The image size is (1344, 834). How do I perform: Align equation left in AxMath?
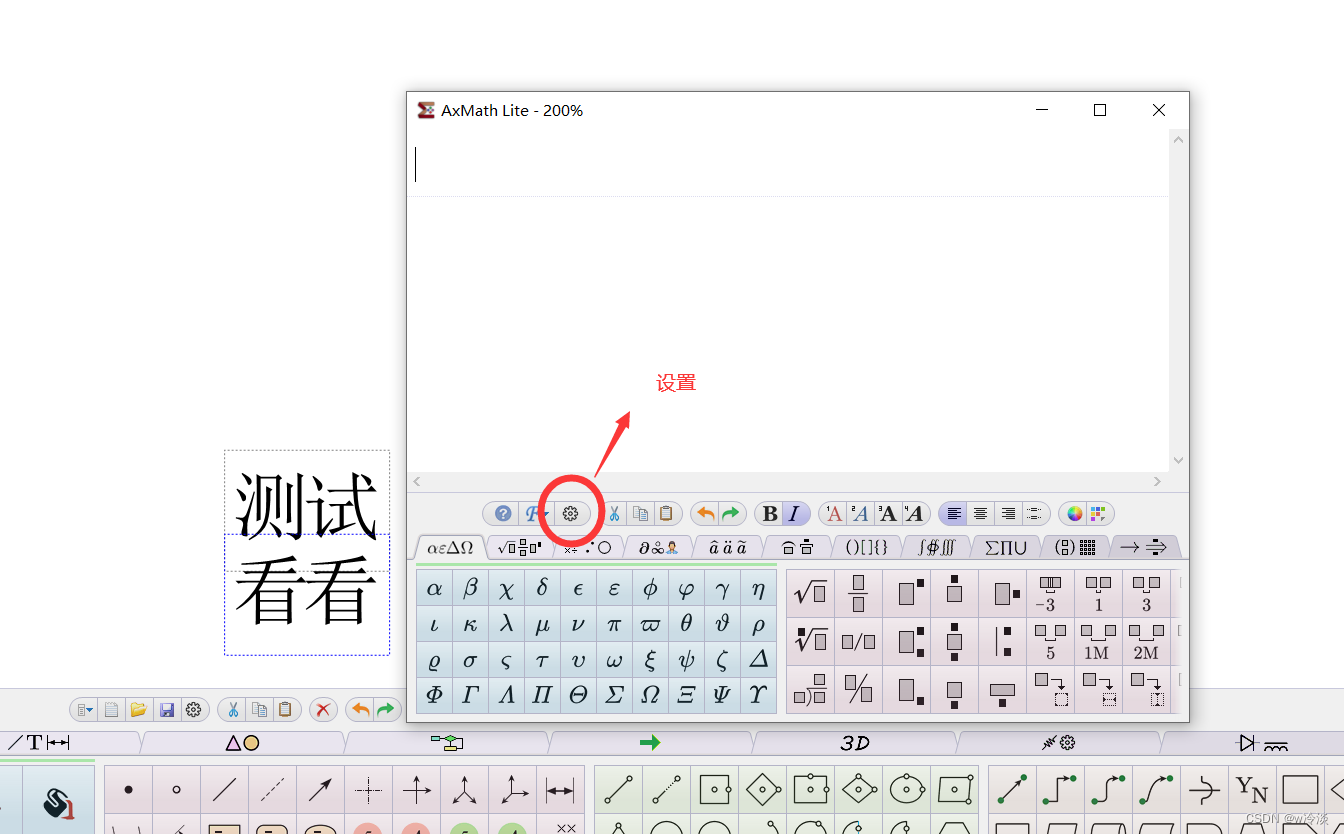955,514
